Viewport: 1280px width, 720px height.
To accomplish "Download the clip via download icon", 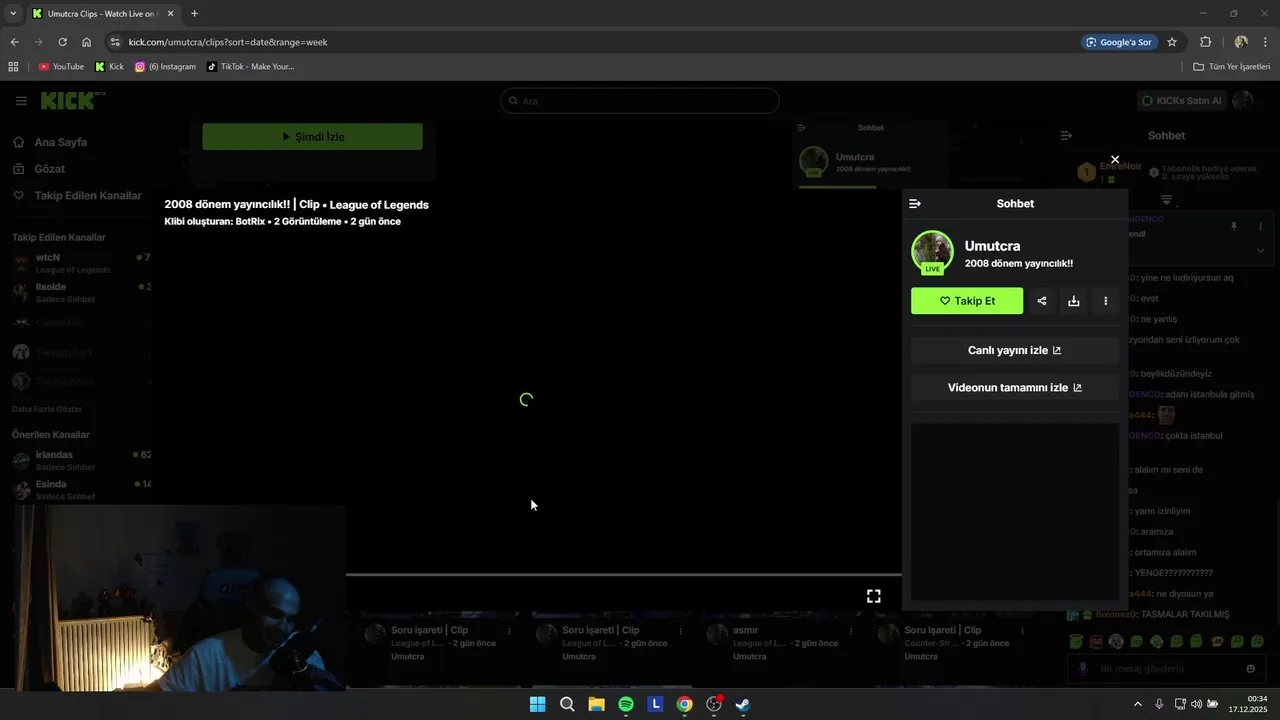I will pyautogui.click(x=1074, y=301).
